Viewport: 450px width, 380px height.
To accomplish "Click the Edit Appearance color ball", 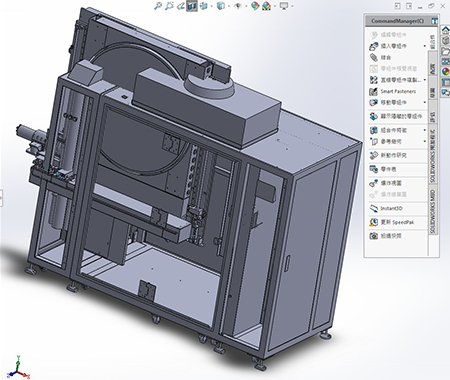I will point(255,6).
